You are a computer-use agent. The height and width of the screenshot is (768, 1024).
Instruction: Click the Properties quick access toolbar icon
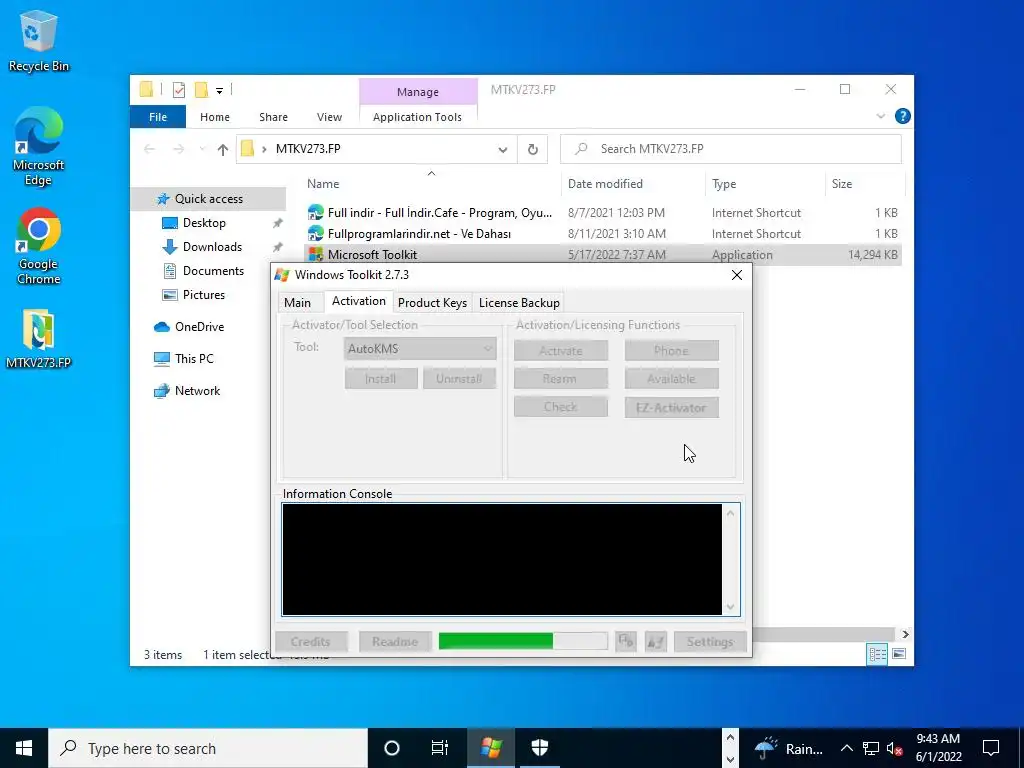178,90
